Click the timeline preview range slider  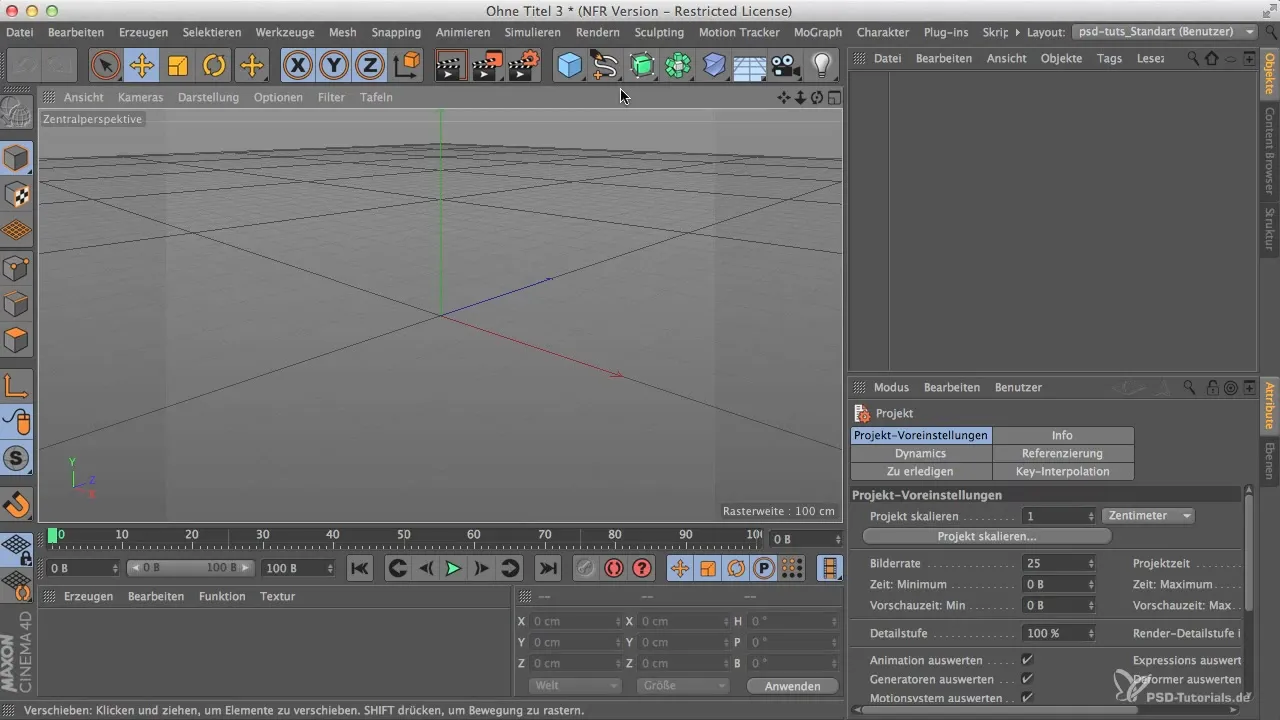tap(189, 568)
